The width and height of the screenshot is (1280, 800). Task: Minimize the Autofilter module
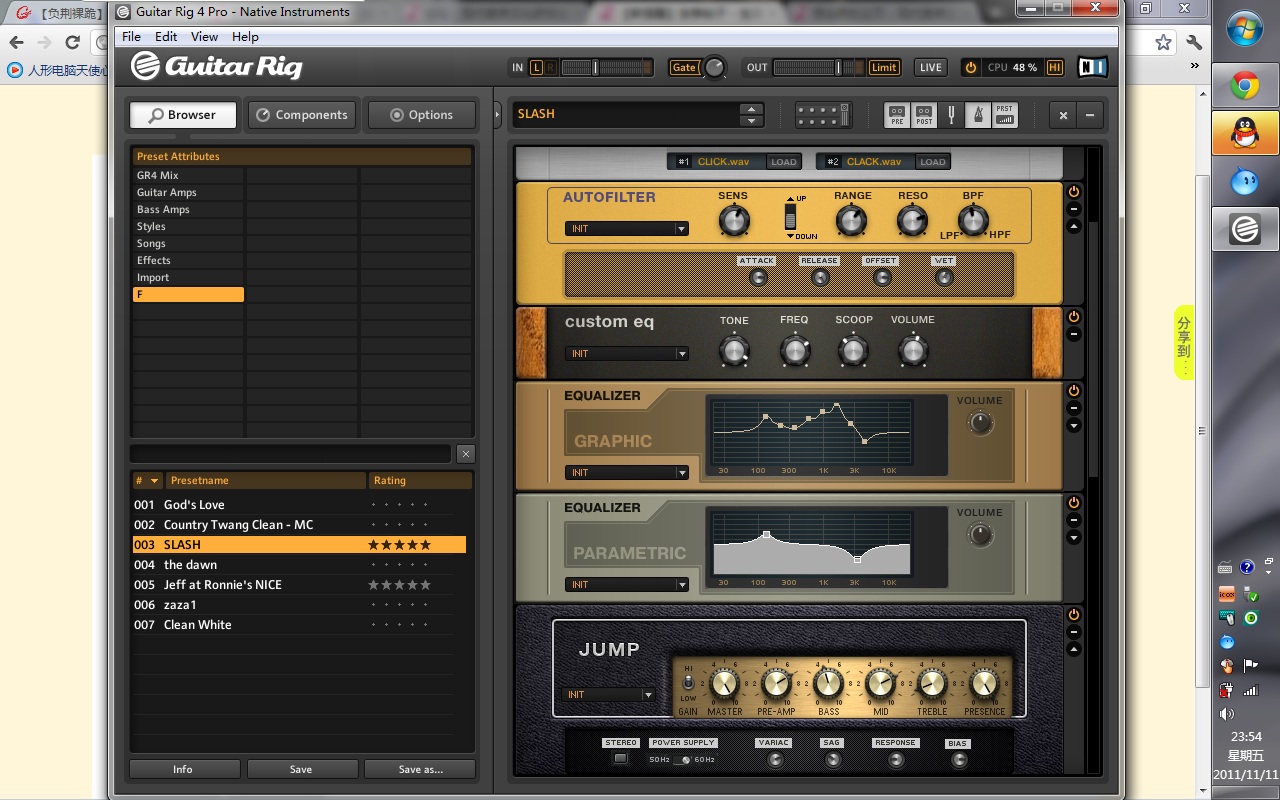point(1074,209)
